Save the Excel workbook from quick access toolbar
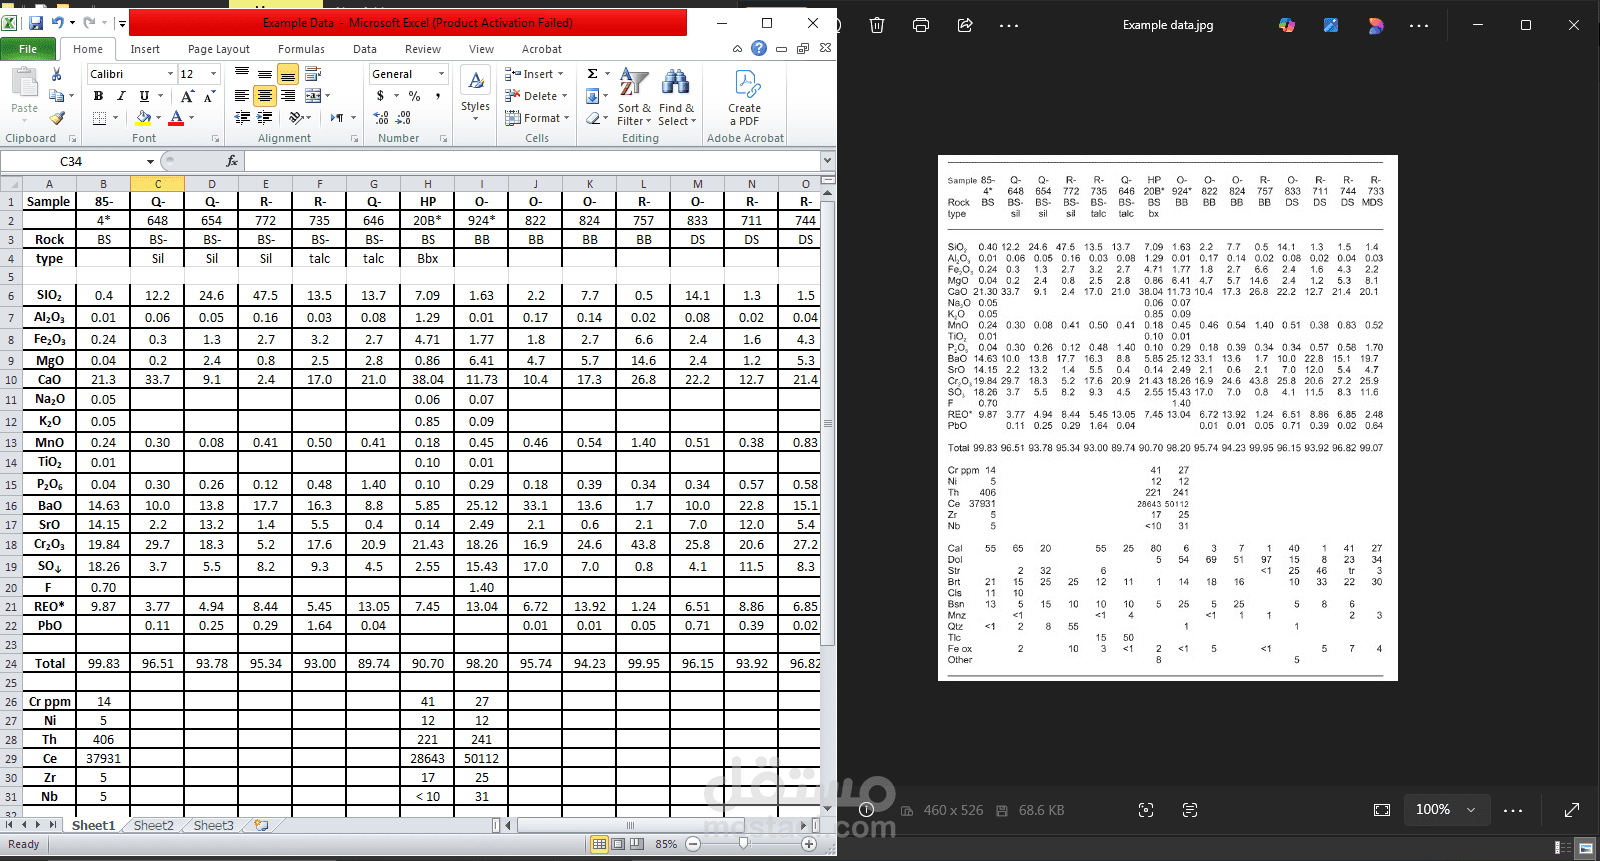Image resolution: width=1600 pixels, height=861 pixels. 36,23
